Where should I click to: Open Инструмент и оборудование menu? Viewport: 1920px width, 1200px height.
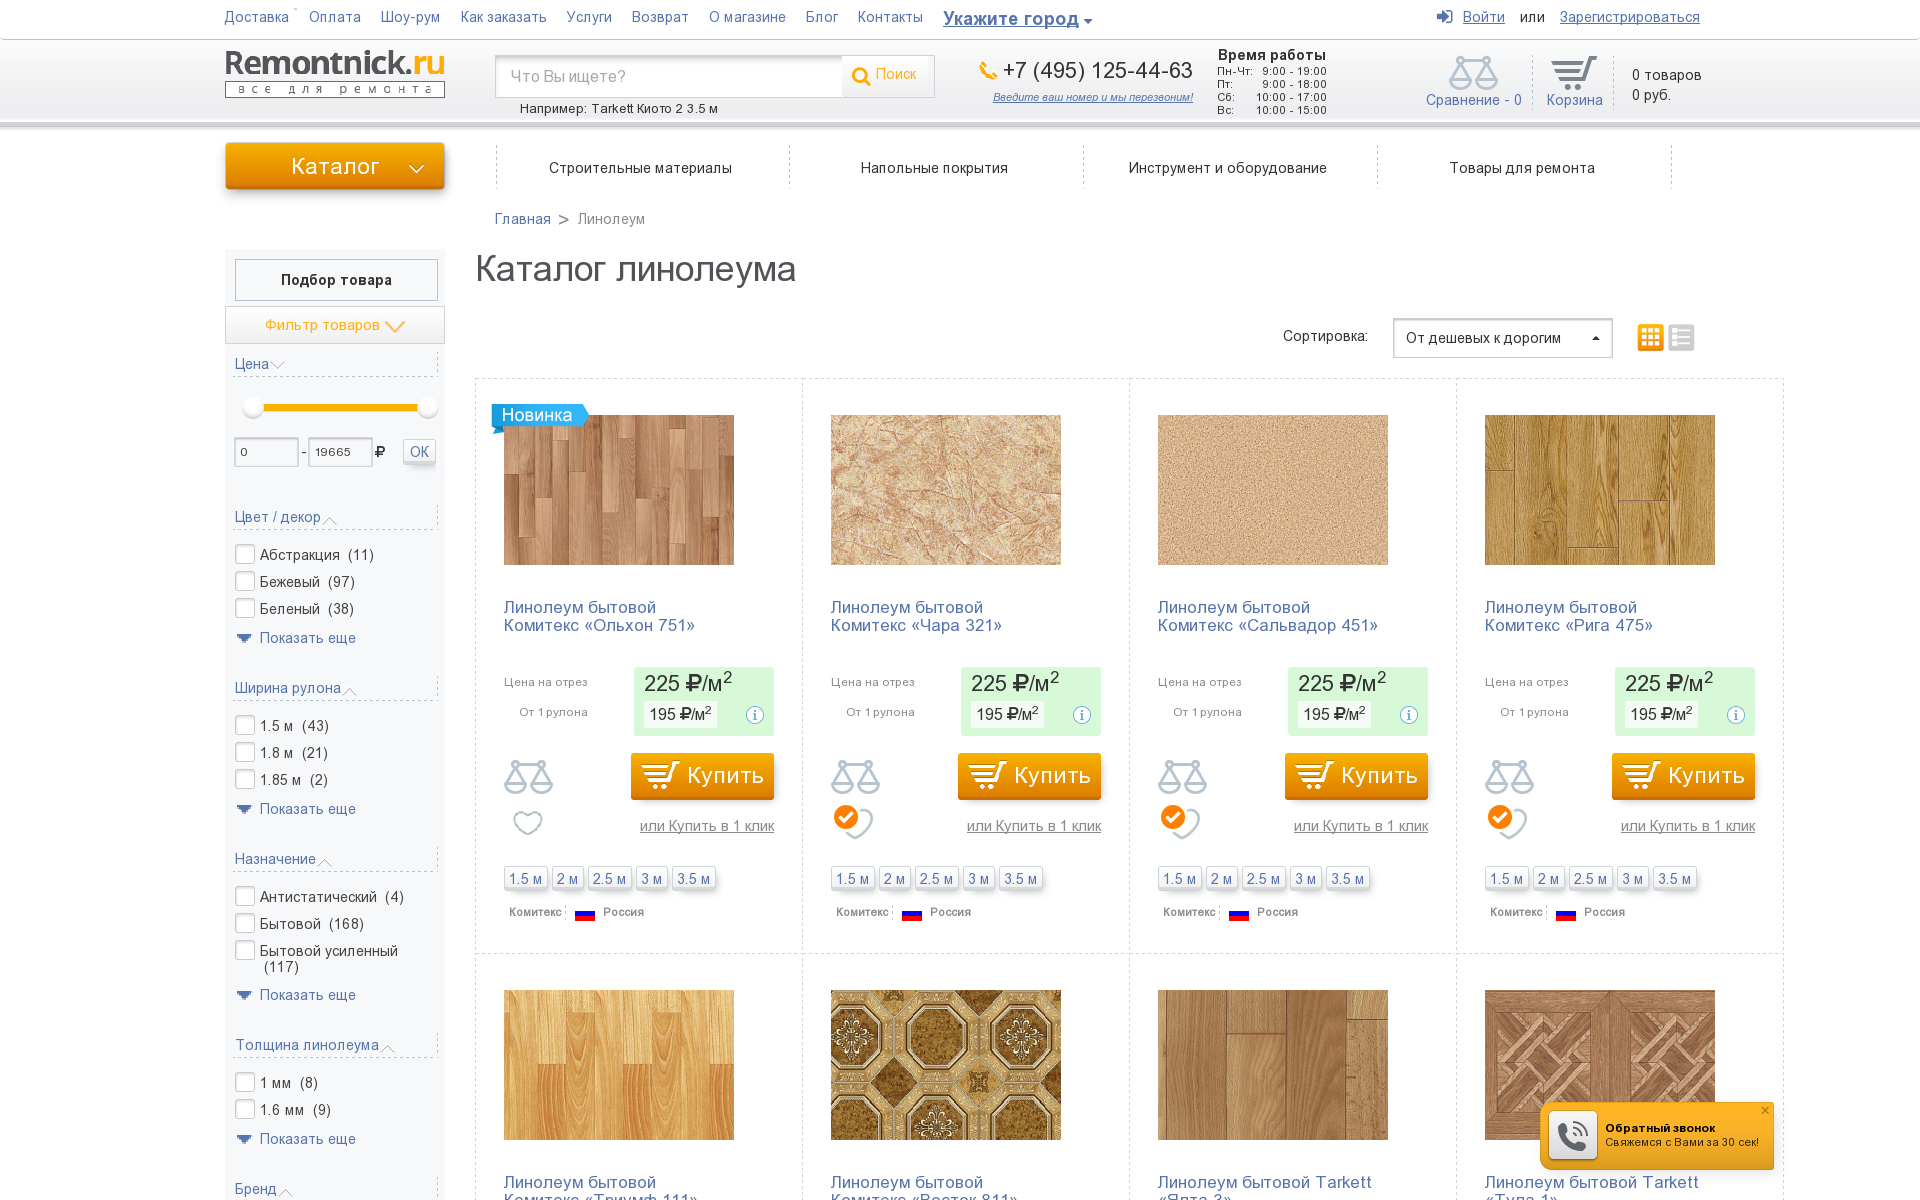(x=1228, y=168)
